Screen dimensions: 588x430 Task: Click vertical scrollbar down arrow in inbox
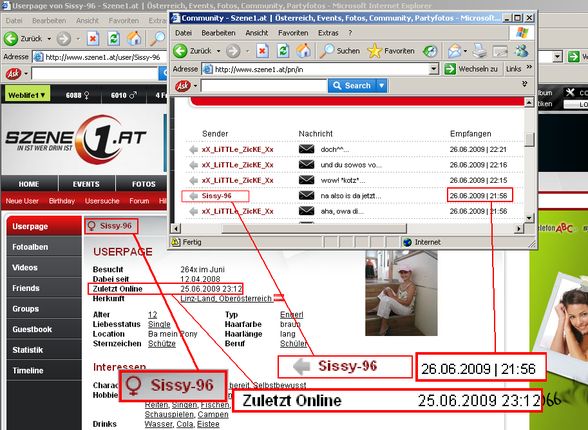tap(528, 218)
